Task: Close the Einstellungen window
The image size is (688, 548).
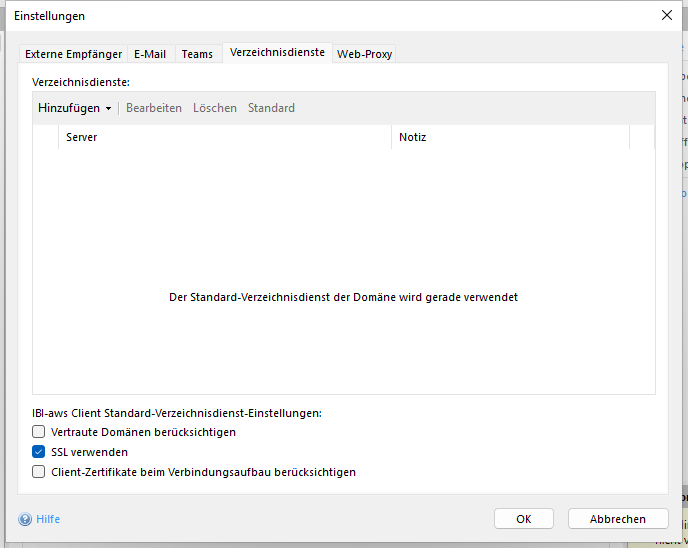Action: (667, 15)
